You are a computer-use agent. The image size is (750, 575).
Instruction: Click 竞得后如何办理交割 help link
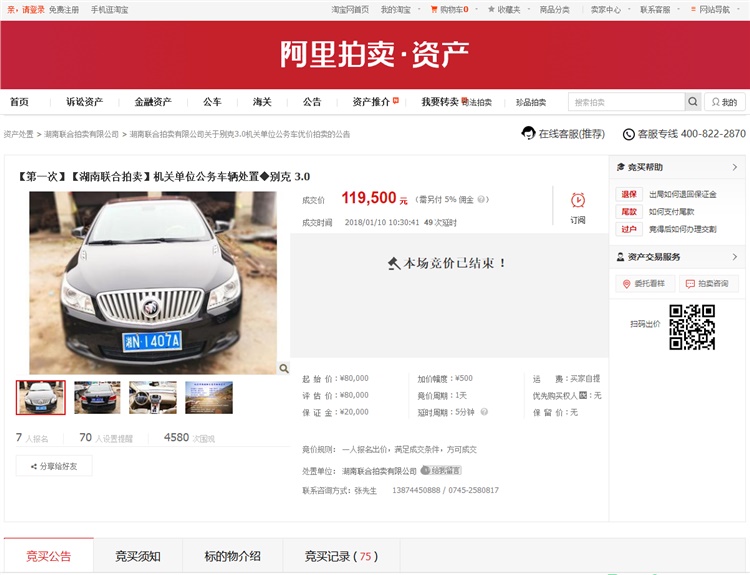(683, 229)
